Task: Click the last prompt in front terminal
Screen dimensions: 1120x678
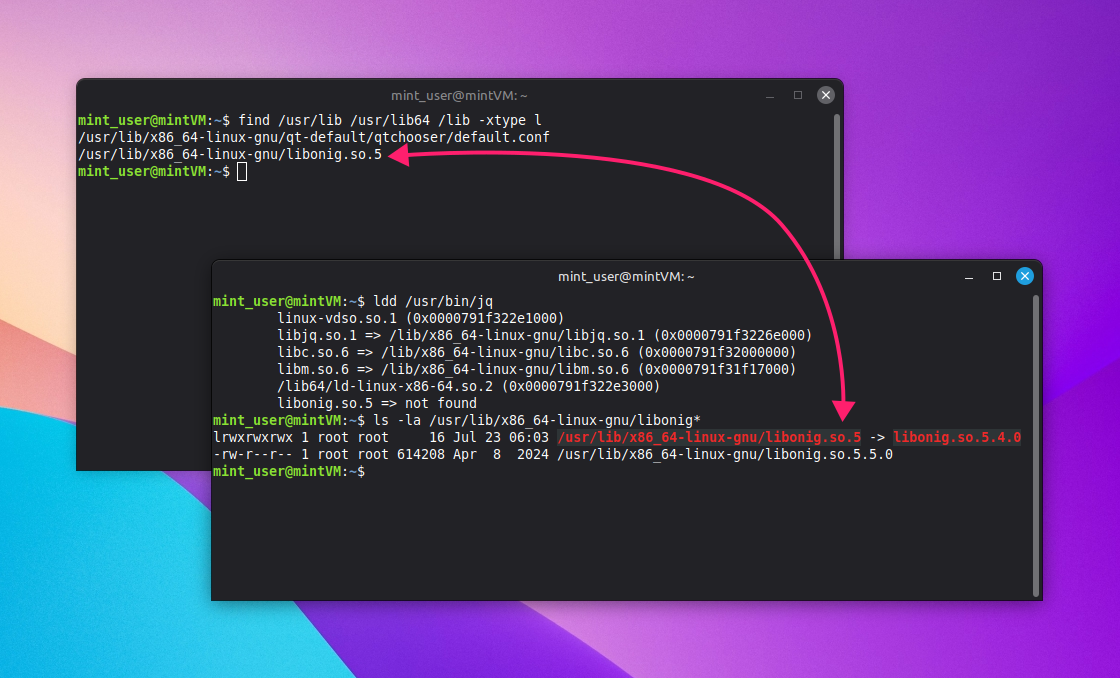Action: [289, 472]
